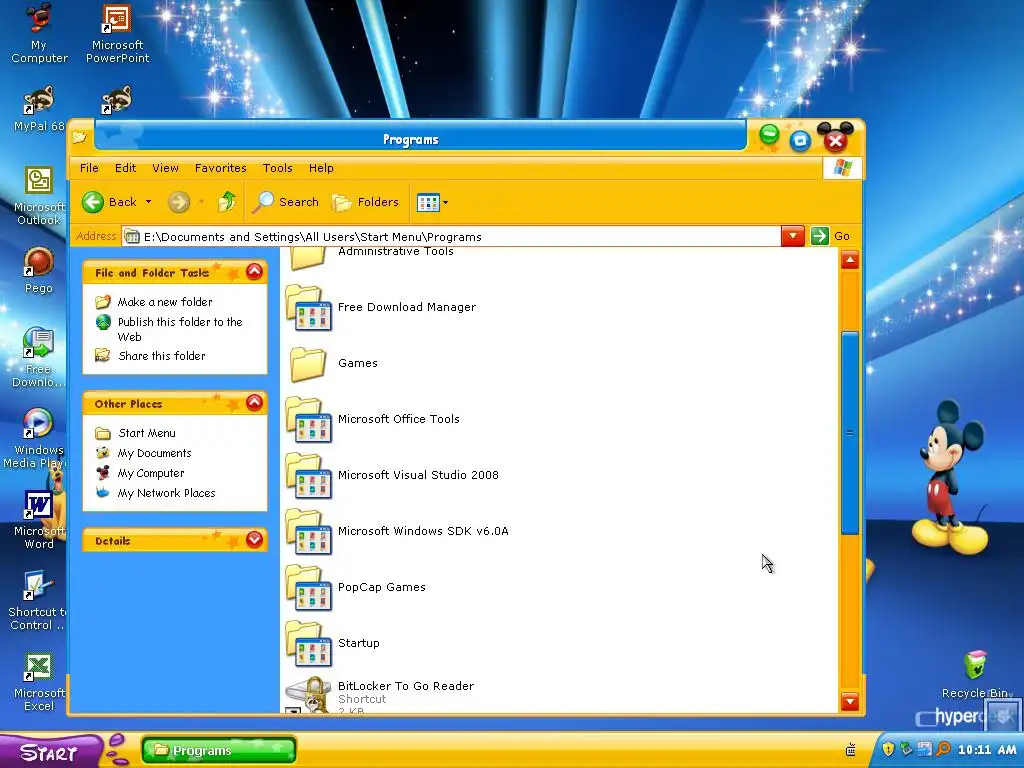Open the Edit menu
The image size is (1024, 768).
coord(125,168)
